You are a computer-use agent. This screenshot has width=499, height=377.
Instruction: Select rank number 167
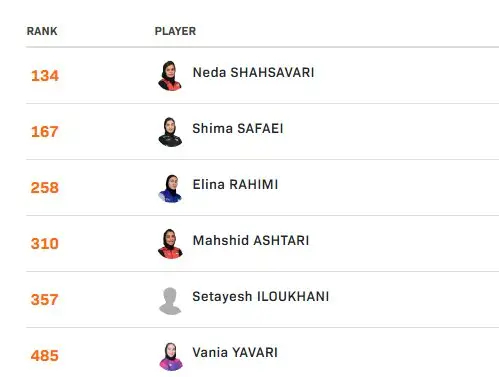(x=45, y=132)
